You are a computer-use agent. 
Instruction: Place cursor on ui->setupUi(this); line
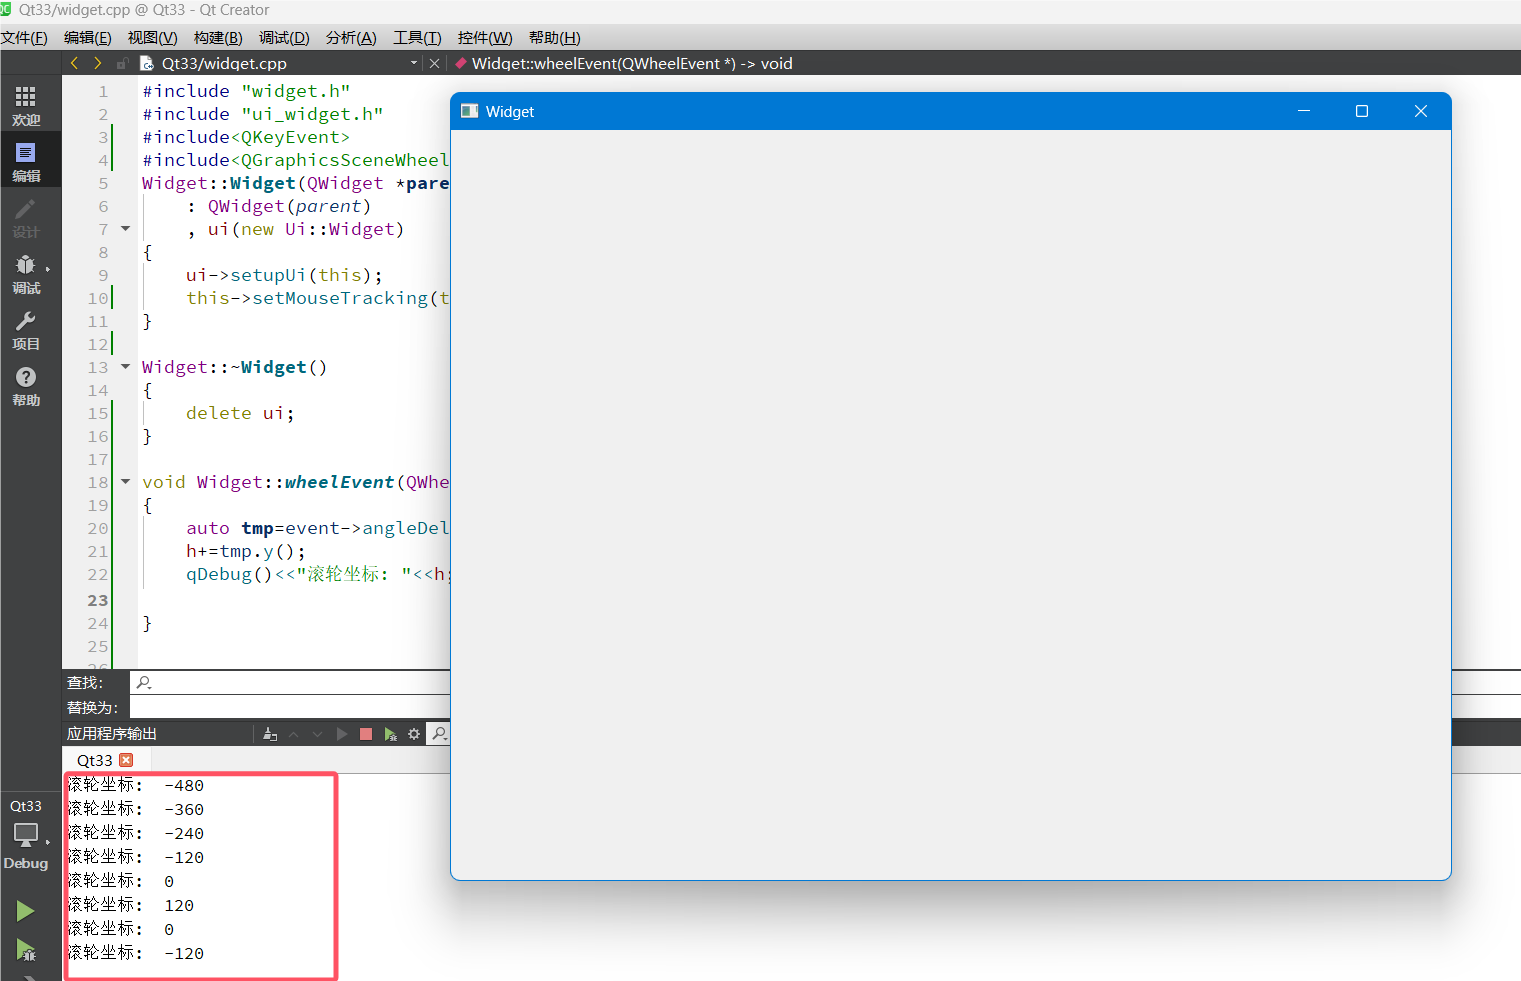click(284, 275)
